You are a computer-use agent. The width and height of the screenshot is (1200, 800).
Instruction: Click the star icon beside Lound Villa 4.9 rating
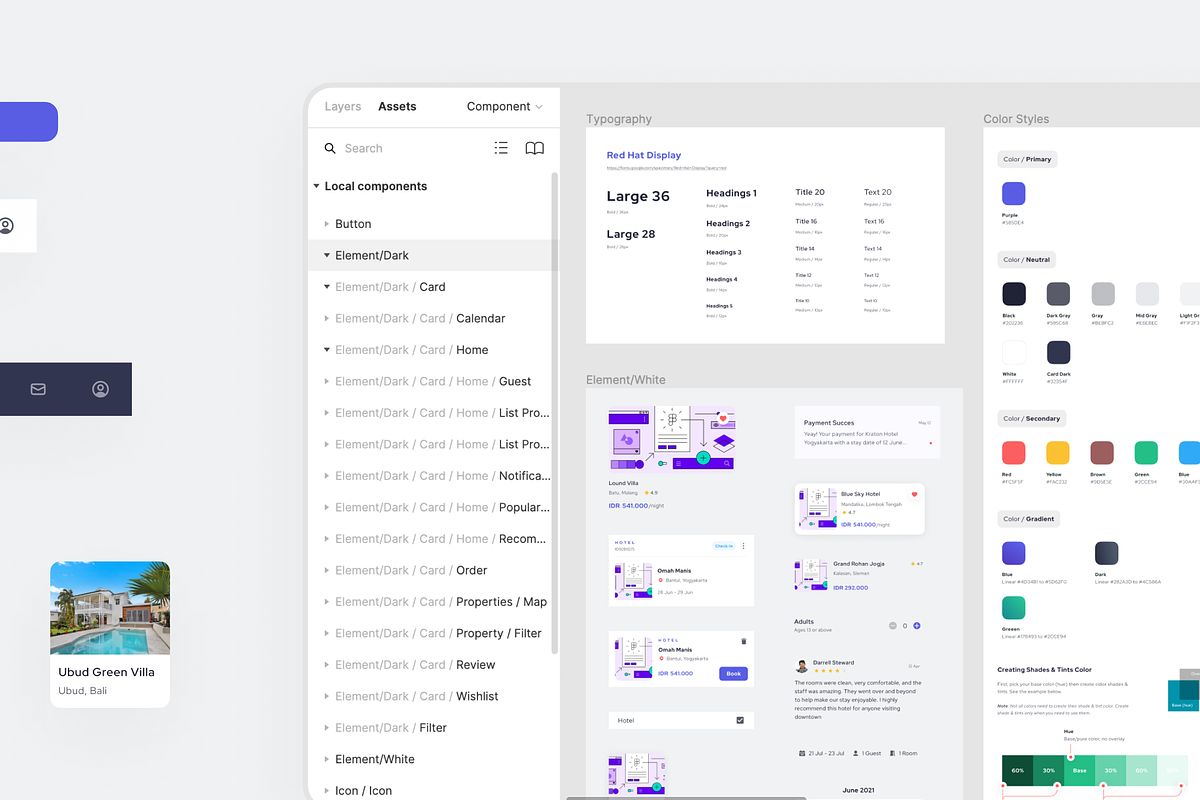(x=645, y=493)
